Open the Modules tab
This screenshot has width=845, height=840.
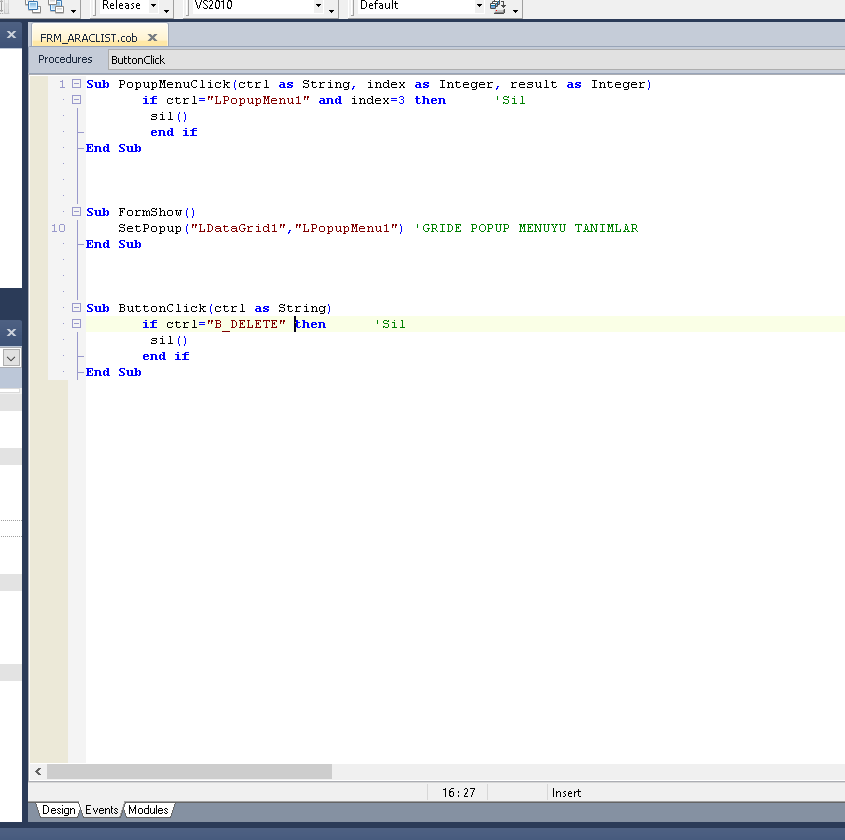click(148, 810)
